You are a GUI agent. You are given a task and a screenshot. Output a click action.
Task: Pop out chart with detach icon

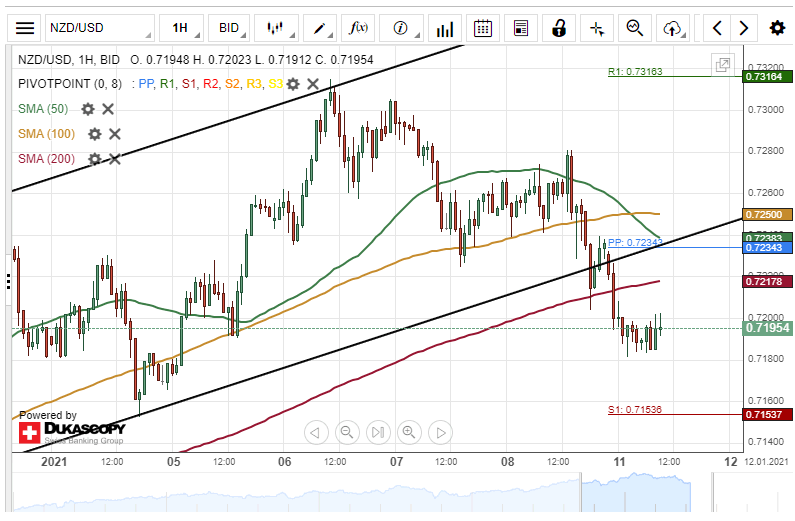722,66
